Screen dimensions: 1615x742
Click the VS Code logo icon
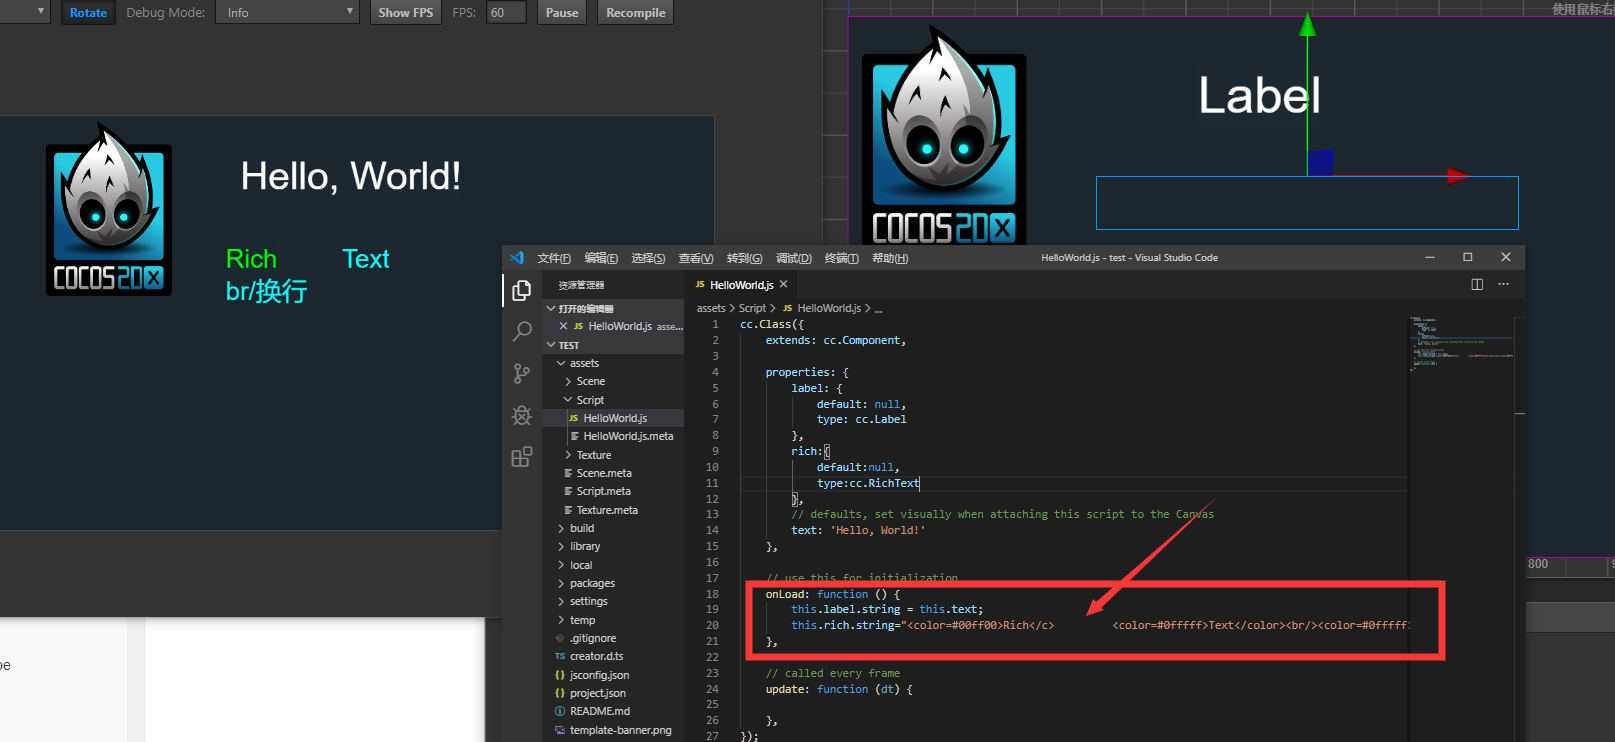(x=517, y=258)
